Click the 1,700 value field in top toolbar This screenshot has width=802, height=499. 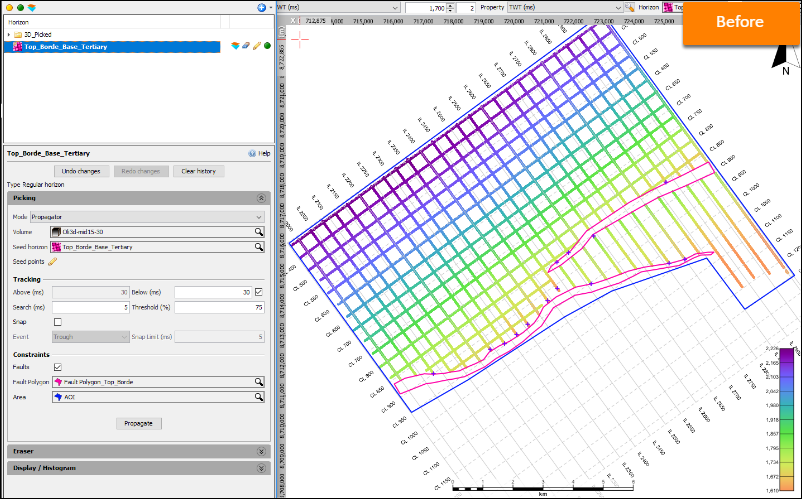(x=426, y=8)
